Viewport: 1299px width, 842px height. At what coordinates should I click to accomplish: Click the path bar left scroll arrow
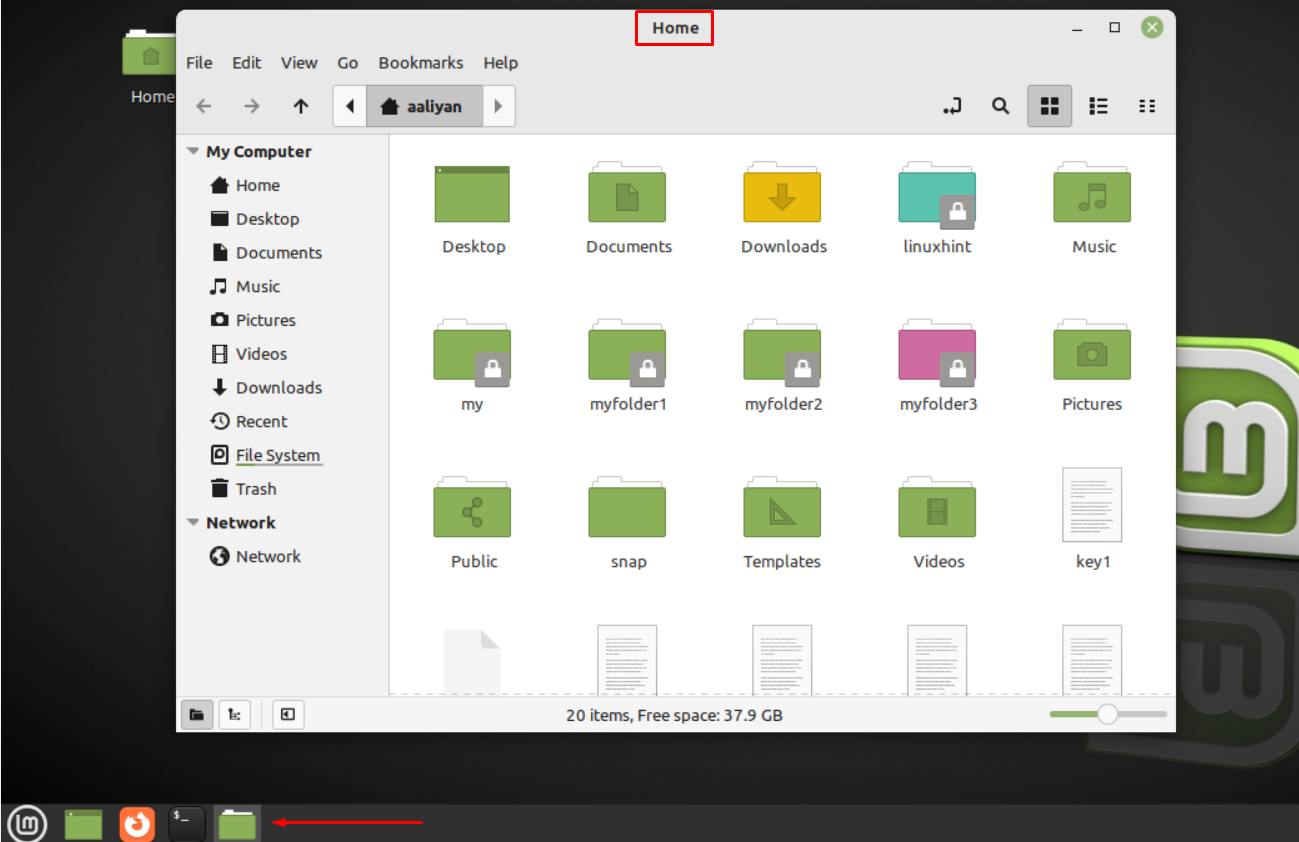(350, 106)
